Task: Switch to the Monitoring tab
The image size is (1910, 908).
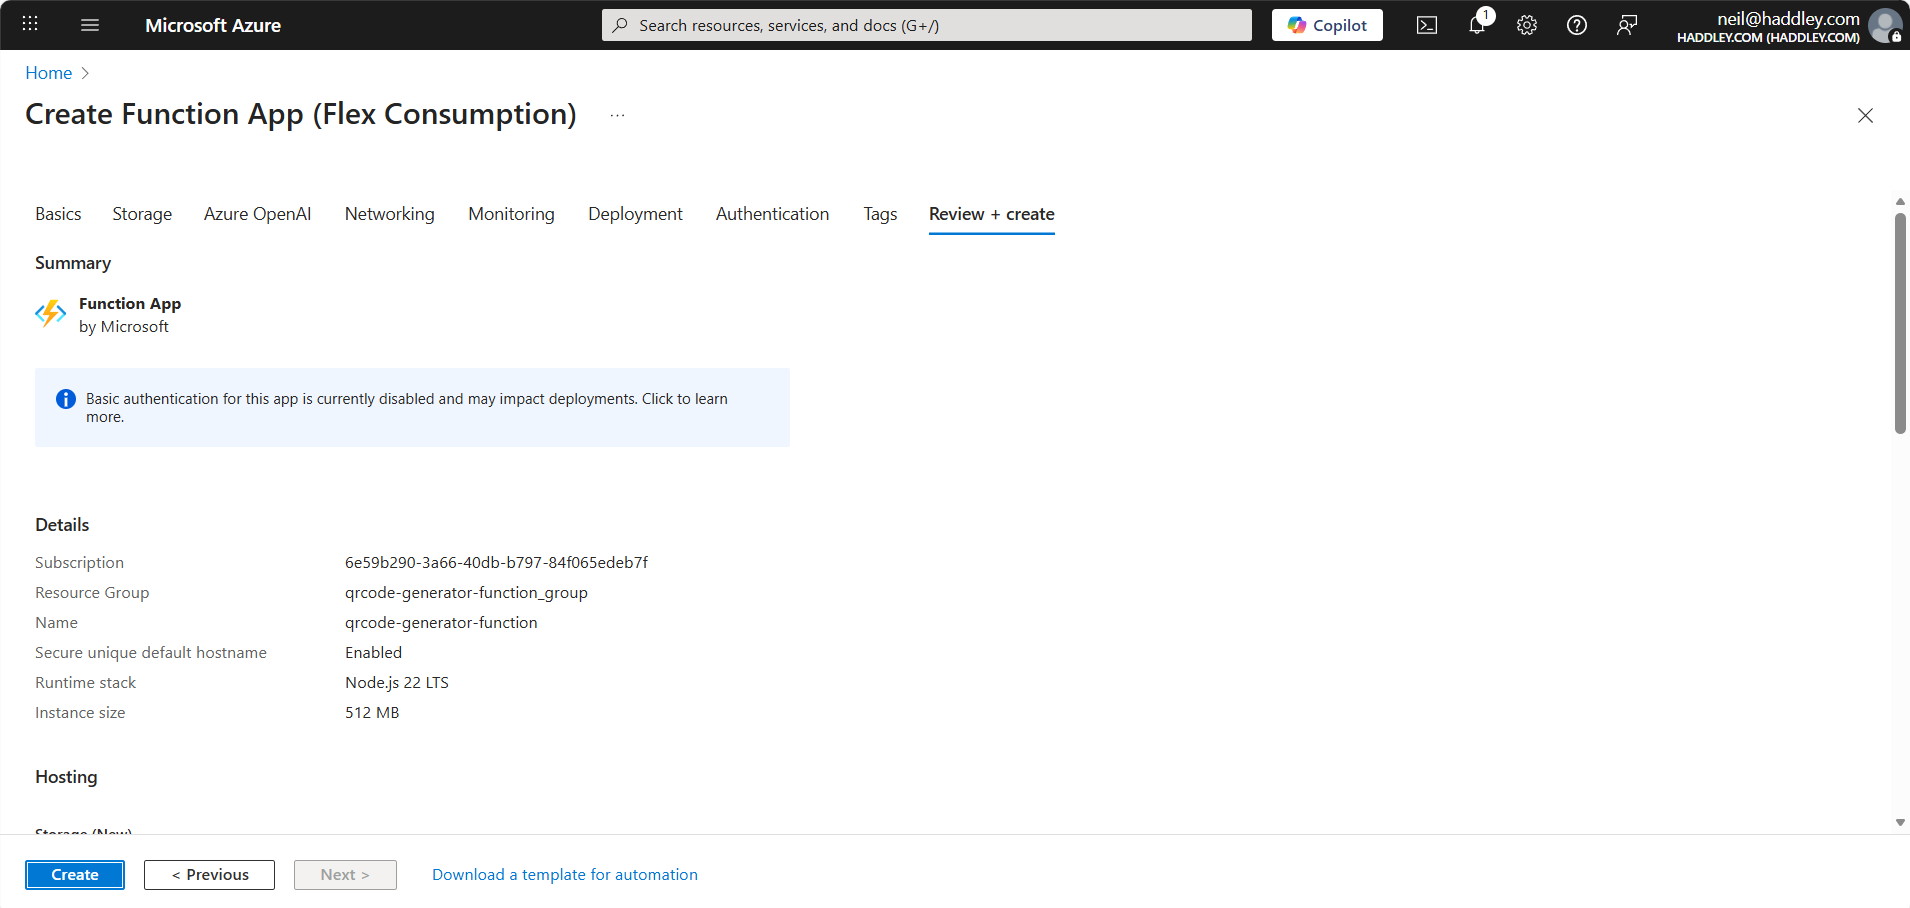Action: tap(511, 213)
